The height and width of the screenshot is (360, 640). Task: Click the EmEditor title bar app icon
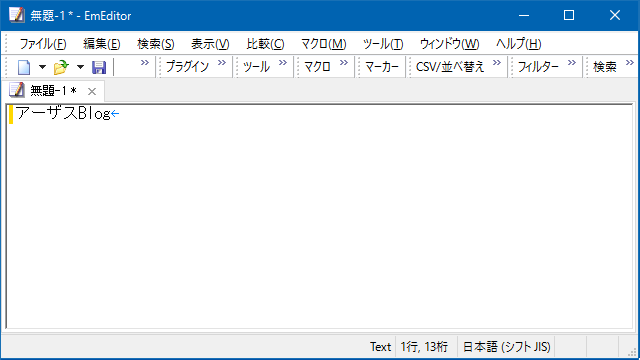pyautogui.click(x=17, y=15)
